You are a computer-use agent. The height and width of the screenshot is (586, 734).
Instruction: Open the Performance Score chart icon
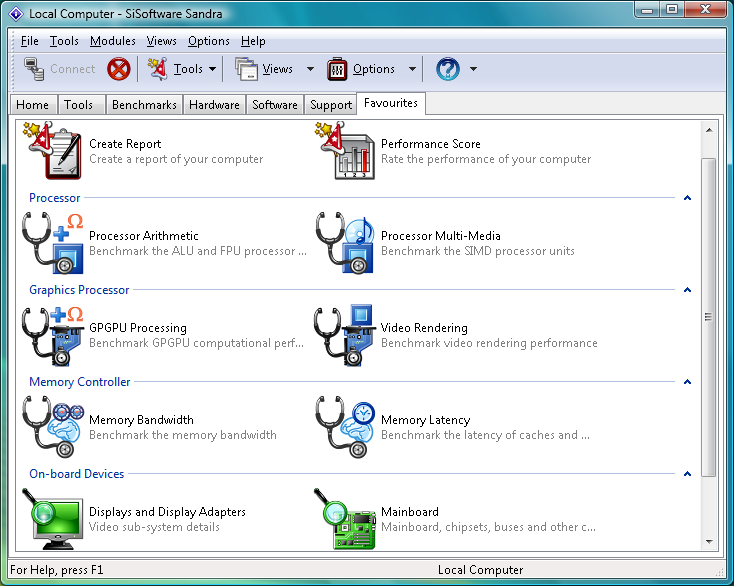(345, 151)
